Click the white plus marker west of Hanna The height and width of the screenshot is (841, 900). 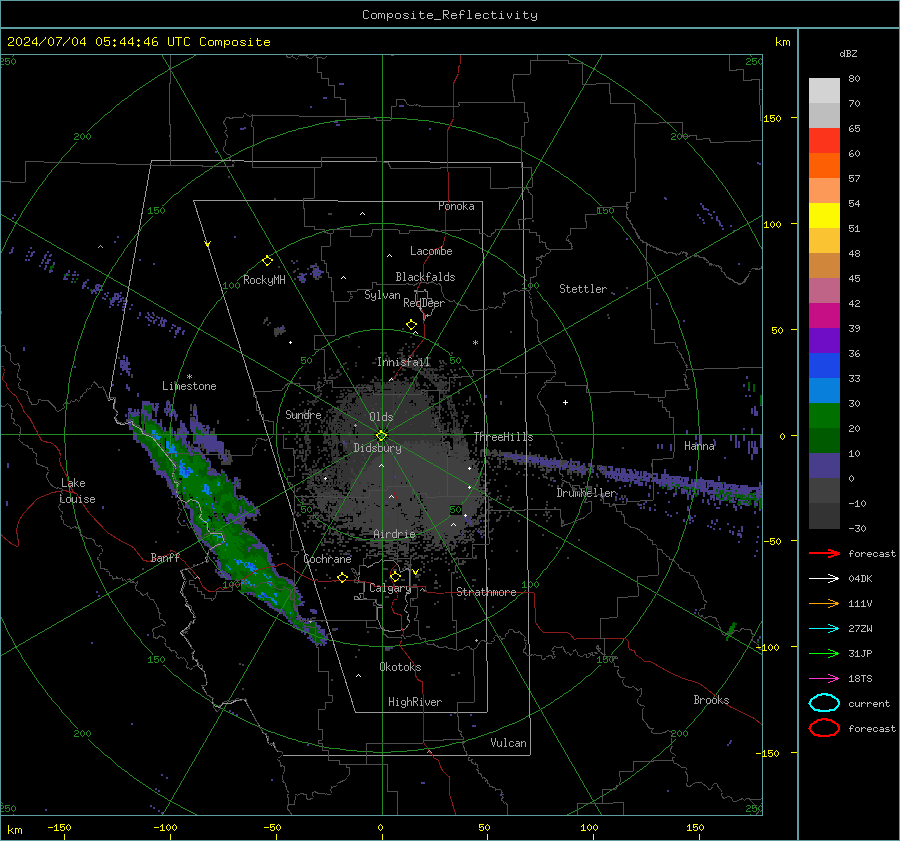[565, 402]
